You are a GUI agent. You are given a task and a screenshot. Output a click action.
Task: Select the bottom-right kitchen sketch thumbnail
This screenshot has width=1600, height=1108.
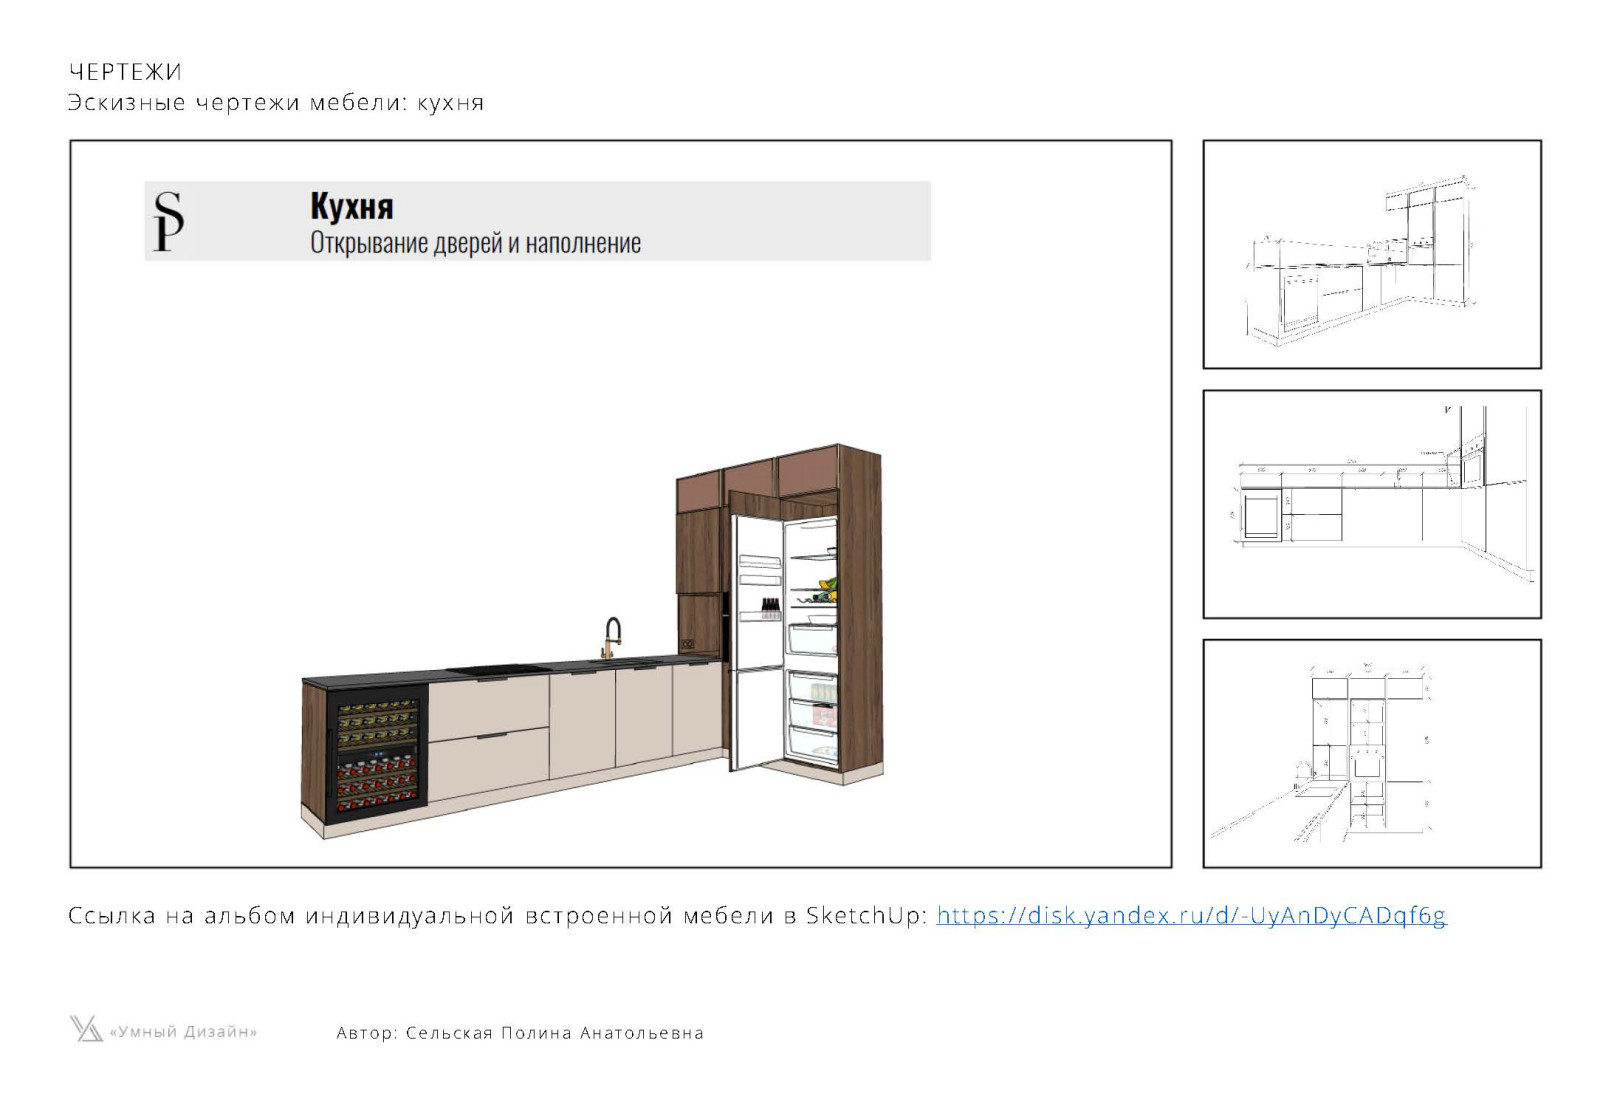click(1371, 753)
